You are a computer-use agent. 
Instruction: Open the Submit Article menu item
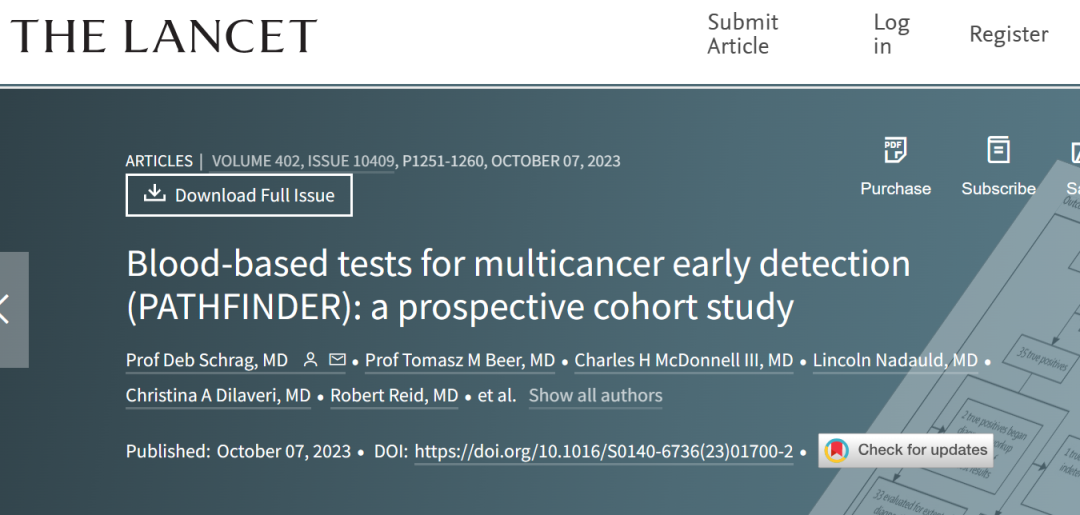[742, 34]
